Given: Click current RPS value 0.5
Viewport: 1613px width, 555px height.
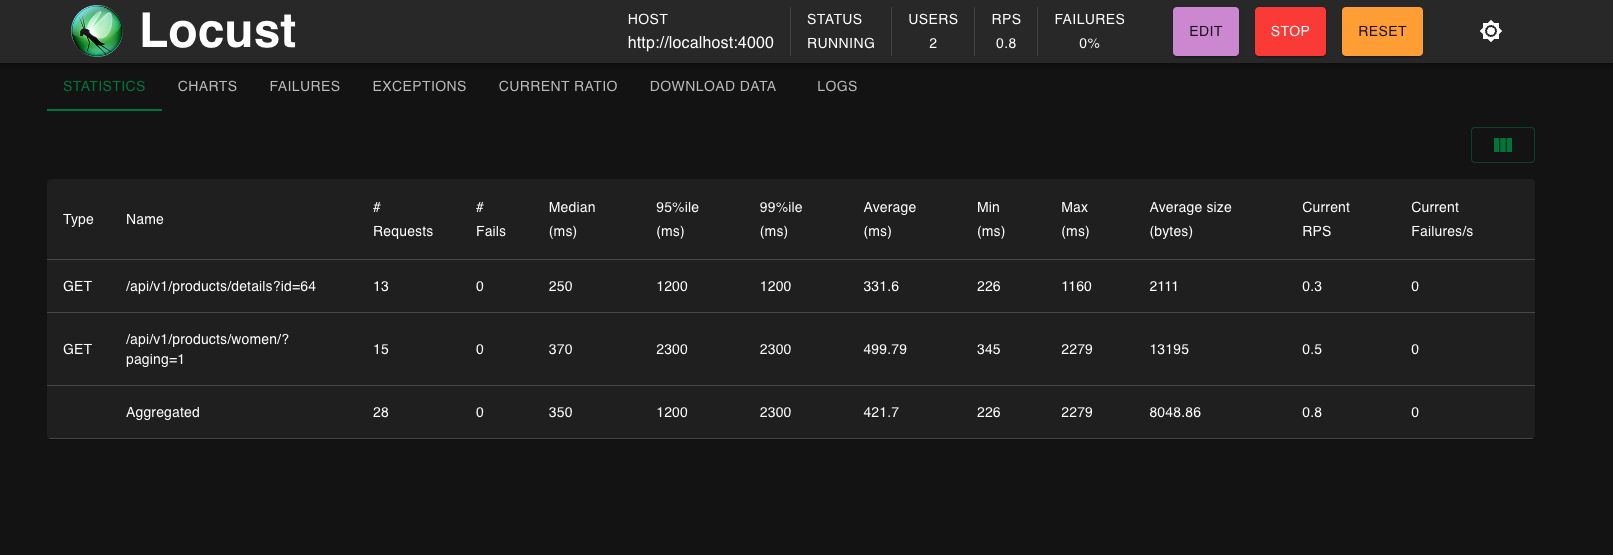Looking at the screenshot, I should point(1312,349).
